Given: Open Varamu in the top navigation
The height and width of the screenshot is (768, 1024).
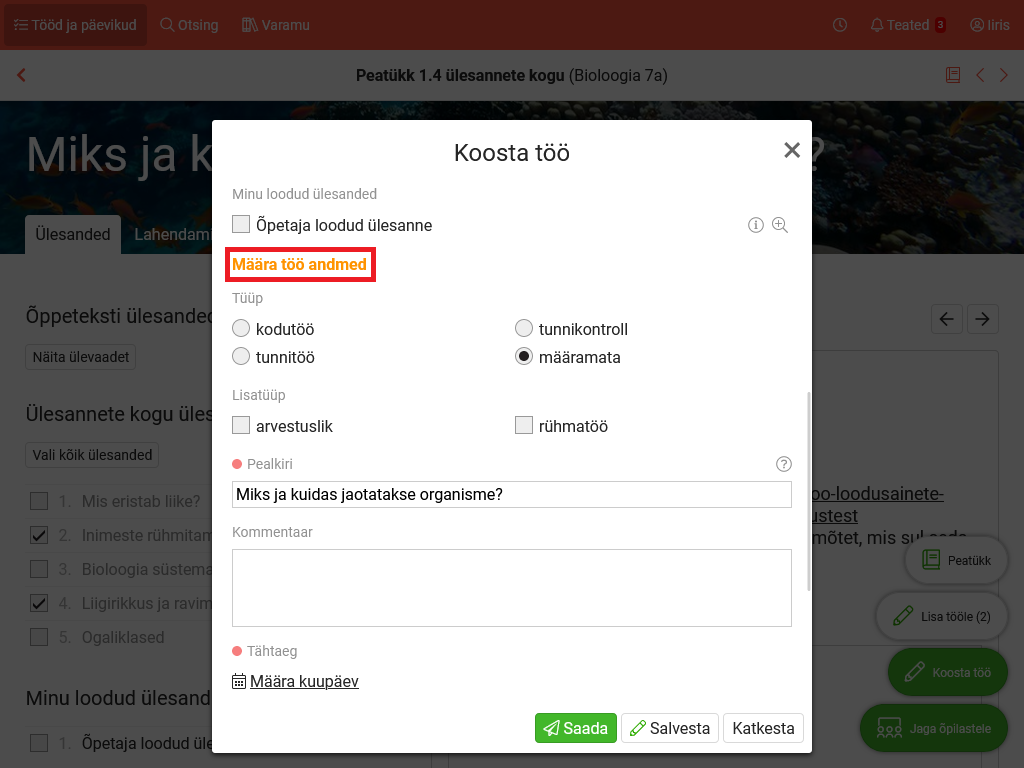Looking at the screenshot, I should point(276,25).
